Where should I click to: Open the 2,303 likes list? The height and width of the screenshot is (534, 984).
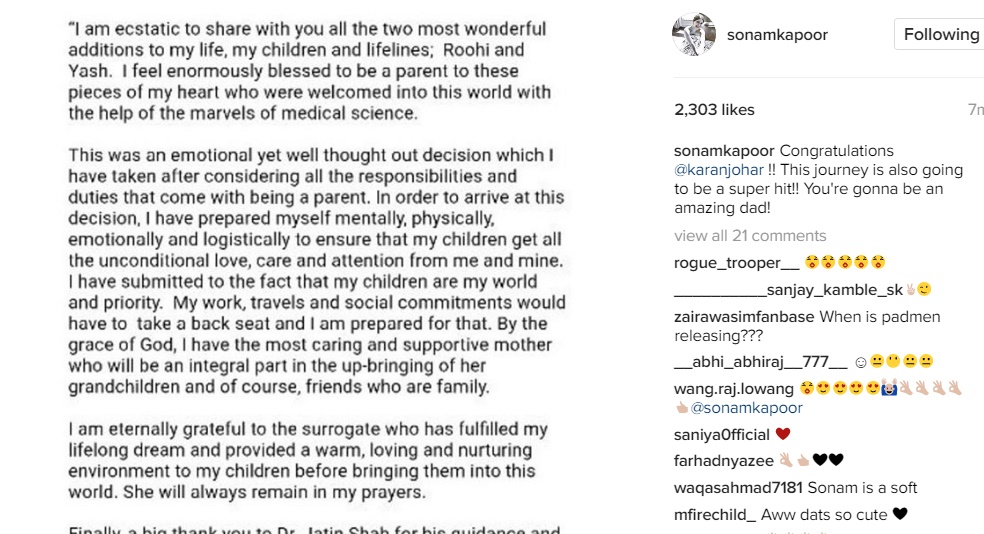(714, 110)
